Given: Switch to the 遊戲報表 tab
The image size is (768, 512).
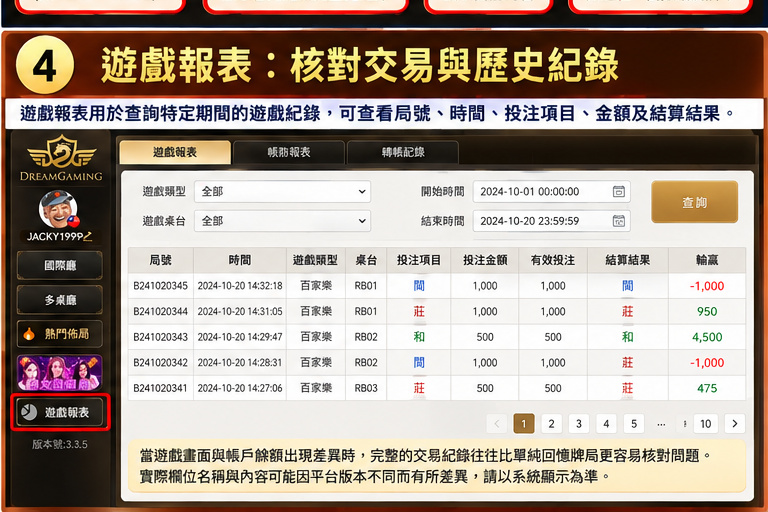Looking at the screenshot, I should [x=175, y=152].
